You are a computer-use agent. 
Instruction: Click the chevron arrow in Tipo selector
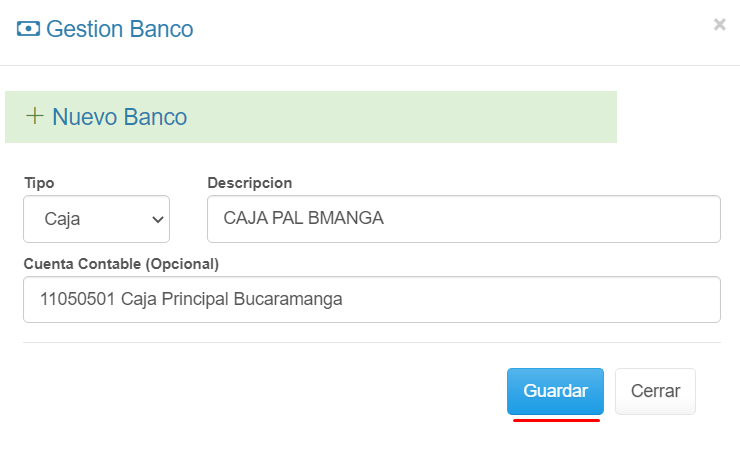click(157, 219)
